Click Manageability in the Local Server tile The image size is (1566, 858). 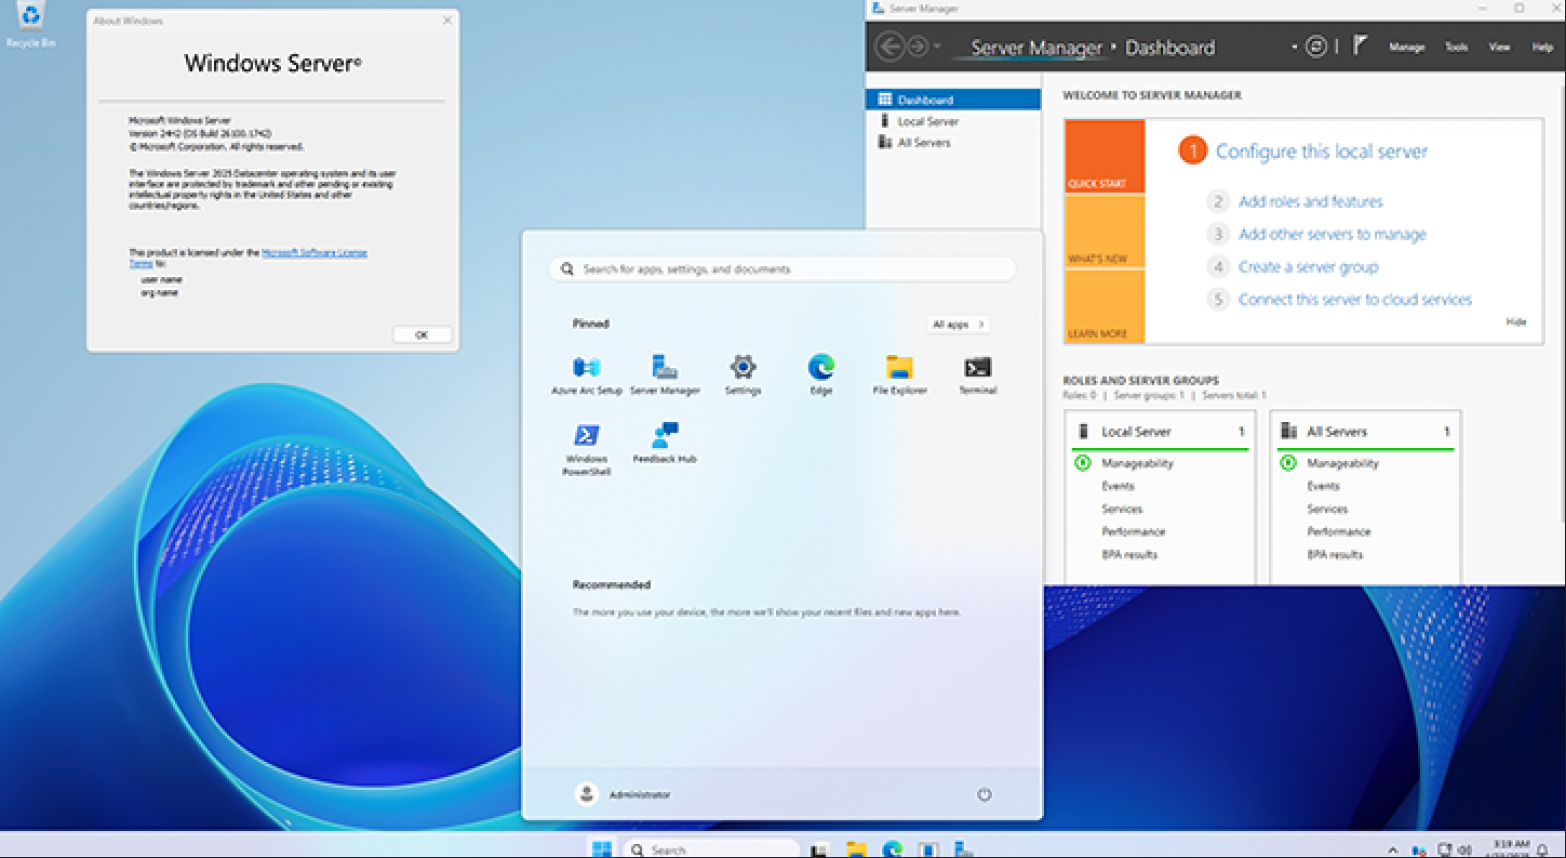click(x=1137, y=463)
